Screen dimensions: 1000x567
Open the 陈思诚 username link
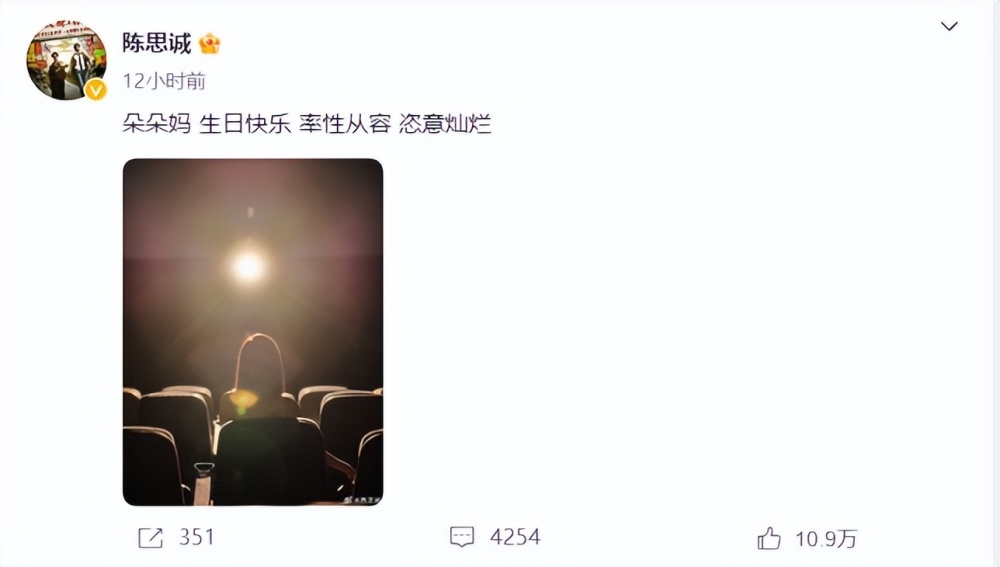point(156,43)
